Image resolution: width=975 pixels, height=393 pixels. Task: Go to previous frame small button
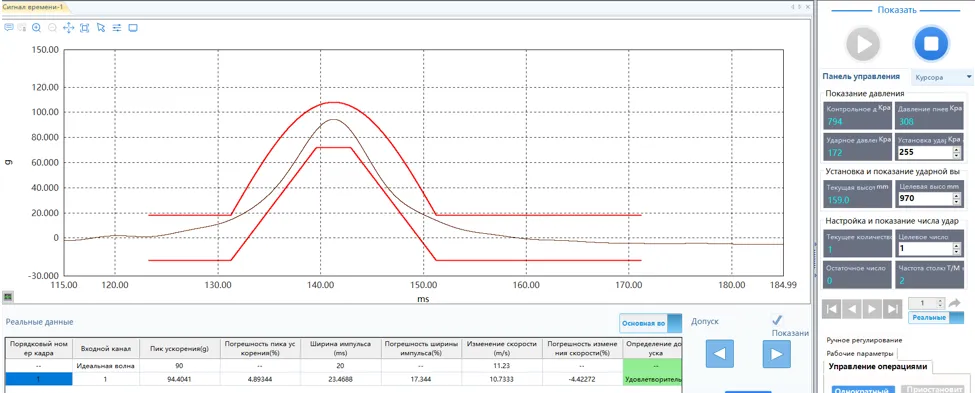coord(851,308)
